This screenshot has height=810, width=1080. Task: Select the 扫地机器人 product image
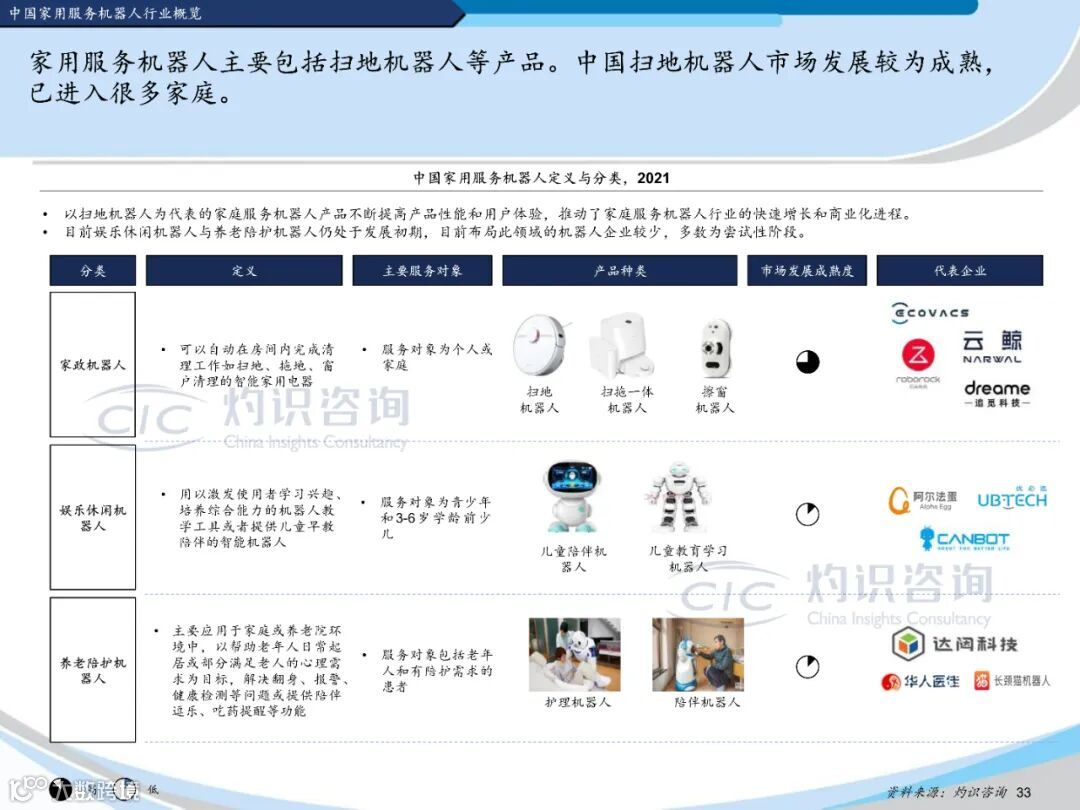point(541,346)
